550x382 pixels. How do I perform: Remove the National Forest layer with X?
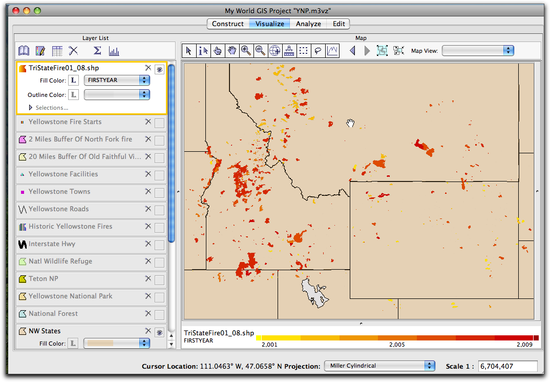pyautogui.click(x=148, y=313)
